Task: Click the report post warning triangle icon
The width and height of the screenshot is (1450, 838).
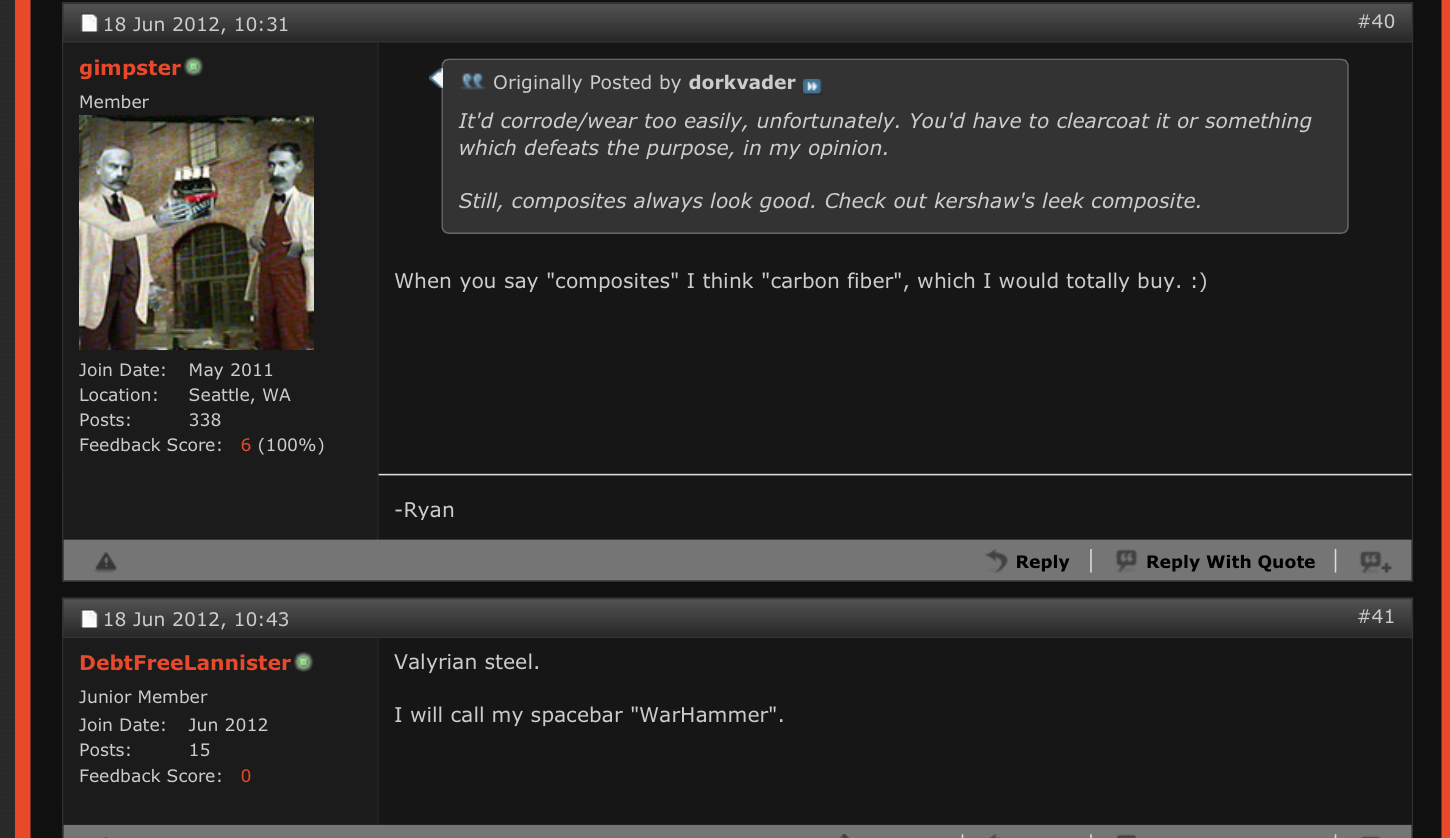Action: 106,562
